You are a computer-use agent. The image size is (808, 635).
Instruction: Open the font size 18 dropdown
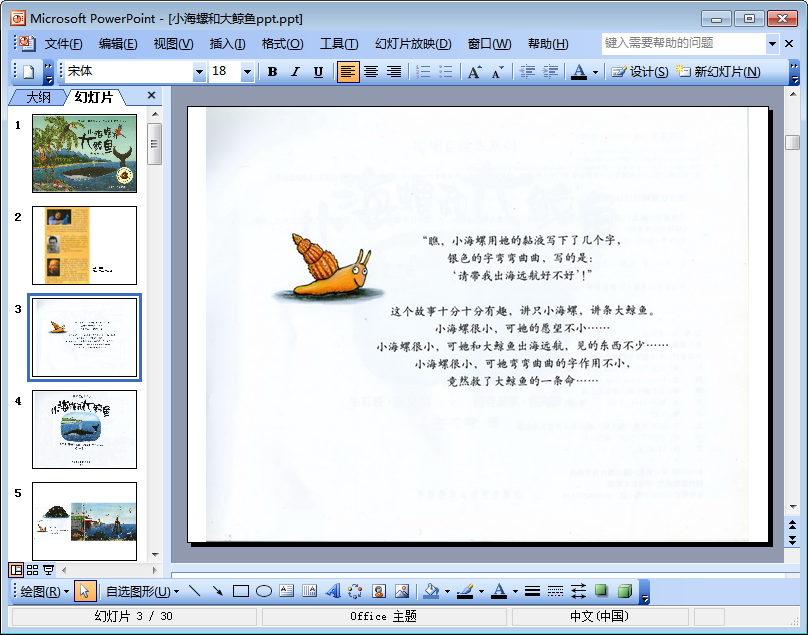point(247,72)
